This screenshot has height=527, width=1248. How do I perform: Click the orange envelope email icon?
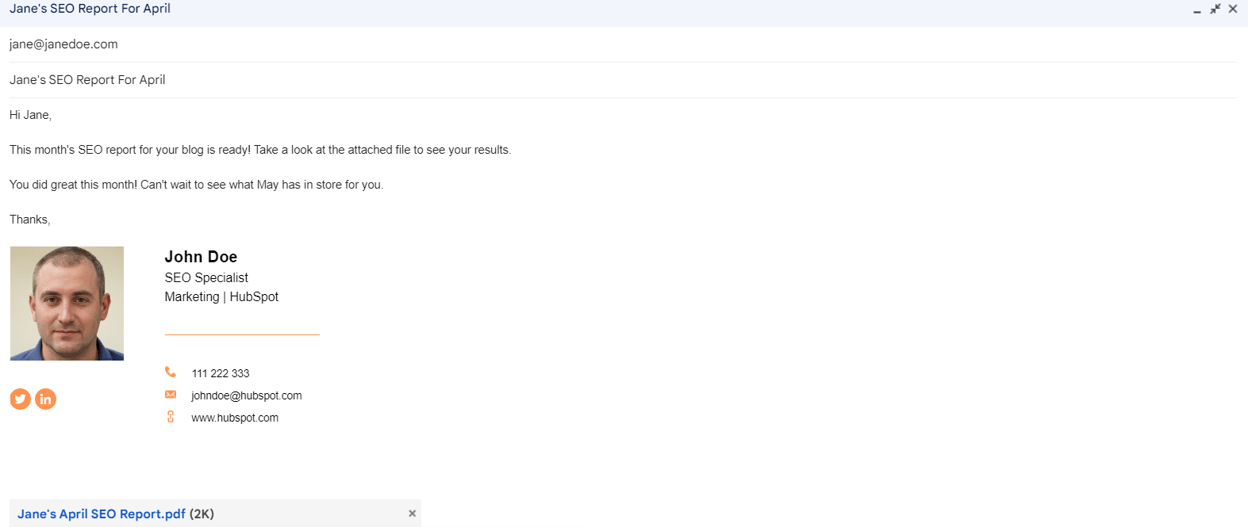pos(170,395)
